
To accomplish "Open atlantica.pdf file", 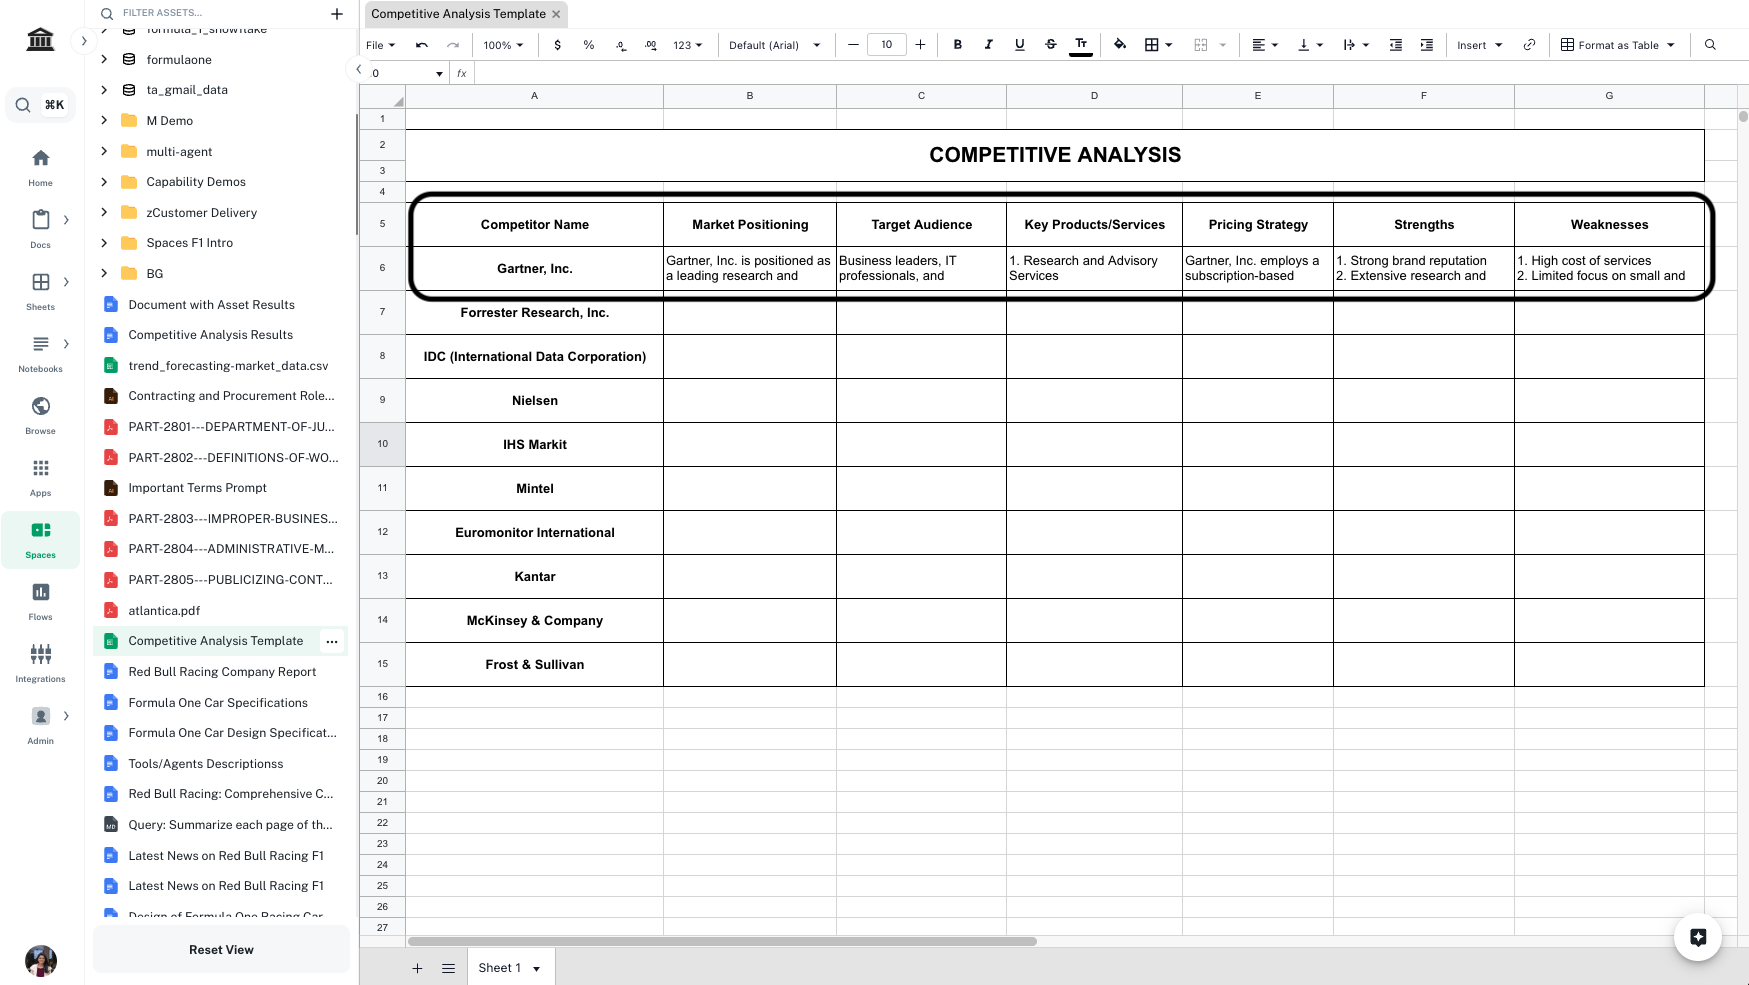I will (164, 611).
